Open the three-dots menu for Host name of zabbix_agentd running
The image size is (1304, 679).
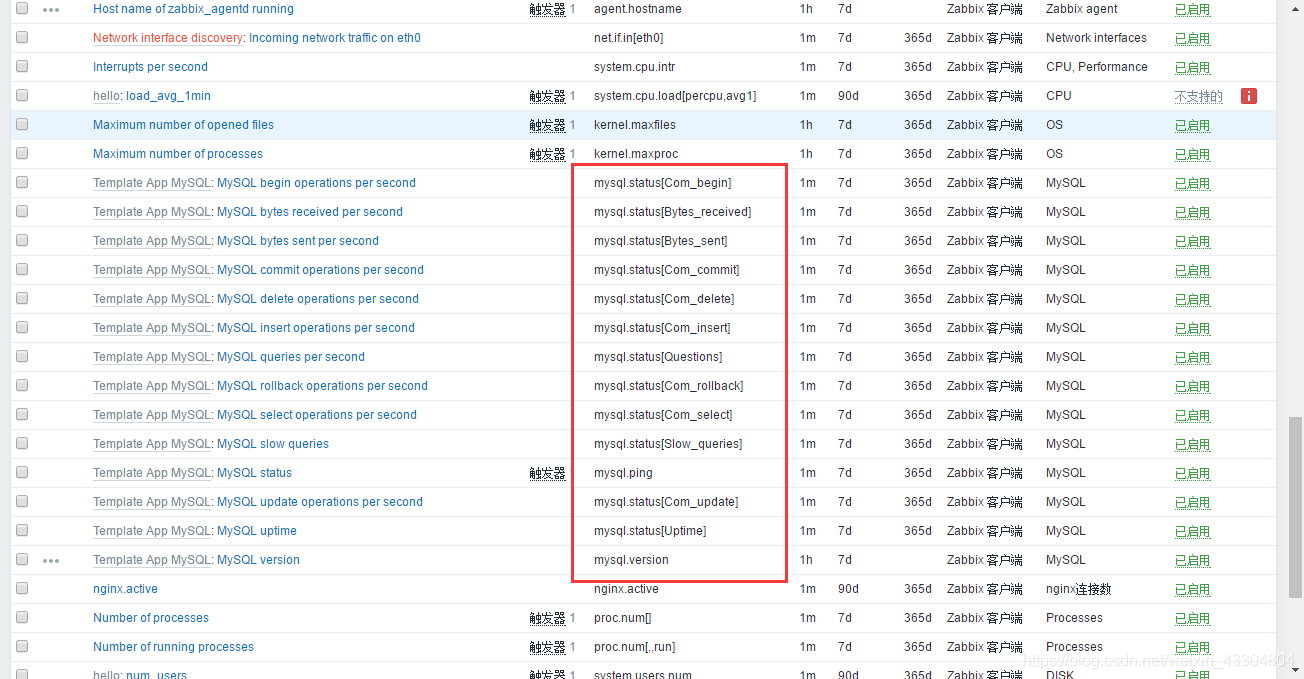[x=51, y=10]
